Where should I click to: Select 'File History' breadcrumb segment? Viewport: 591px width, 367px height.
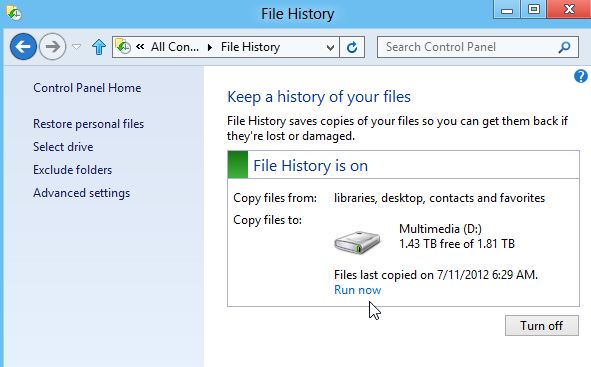tap(250, 47)
